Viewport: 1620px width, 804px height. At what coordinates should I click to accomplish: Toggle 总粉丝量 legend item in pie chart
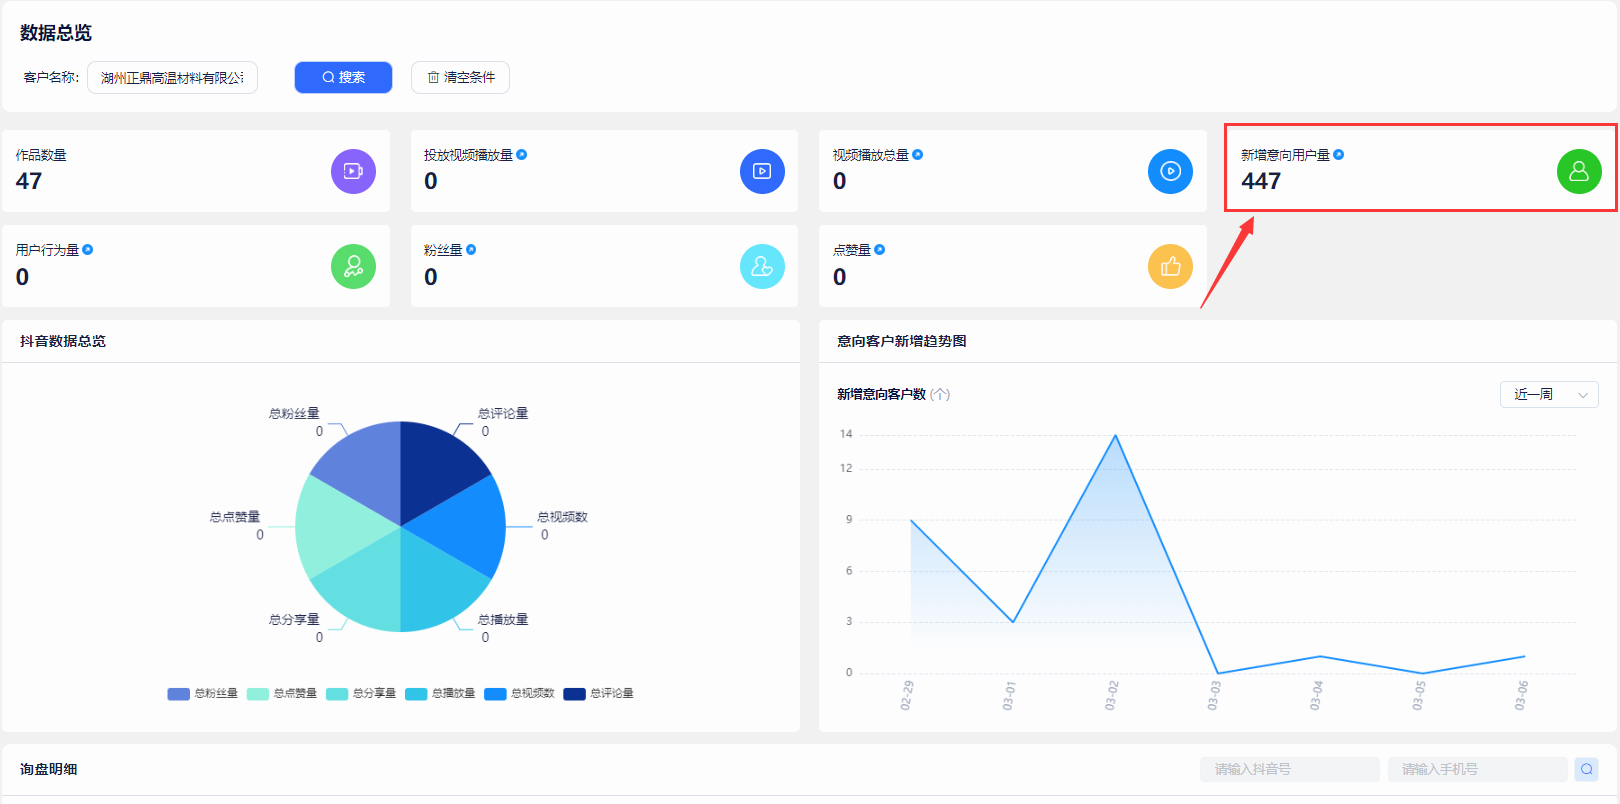point(203,694)
